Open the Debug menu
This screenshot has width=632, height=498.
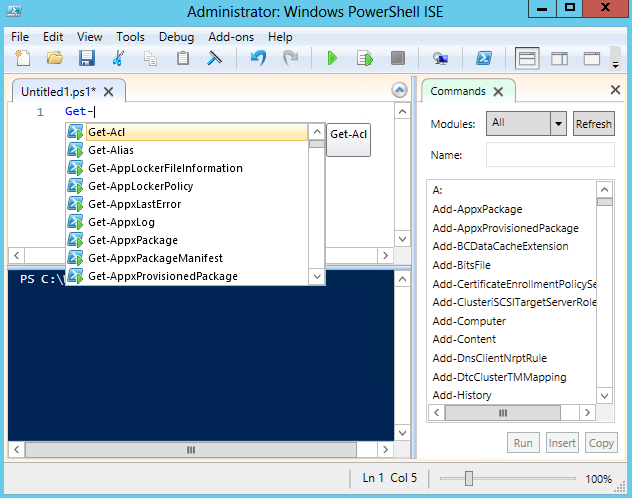176,37
